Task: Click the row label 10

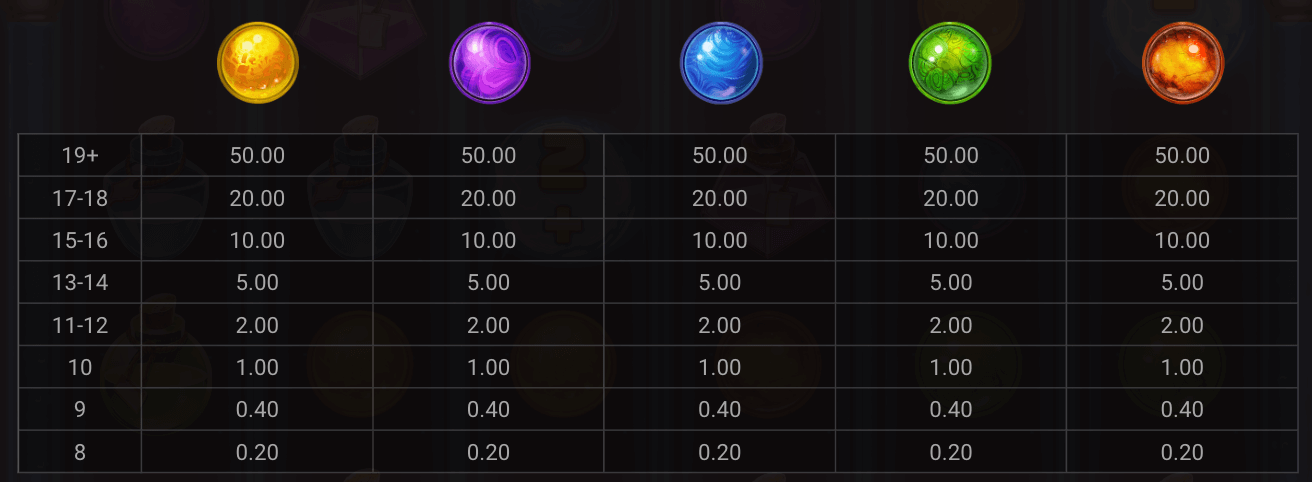Action: click(80, 368)
